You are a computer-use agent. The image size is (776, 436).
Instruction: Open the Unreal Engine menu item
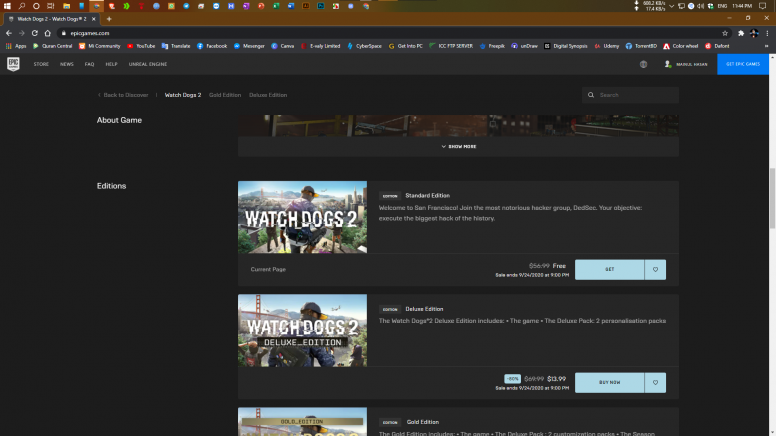point(148,64)
